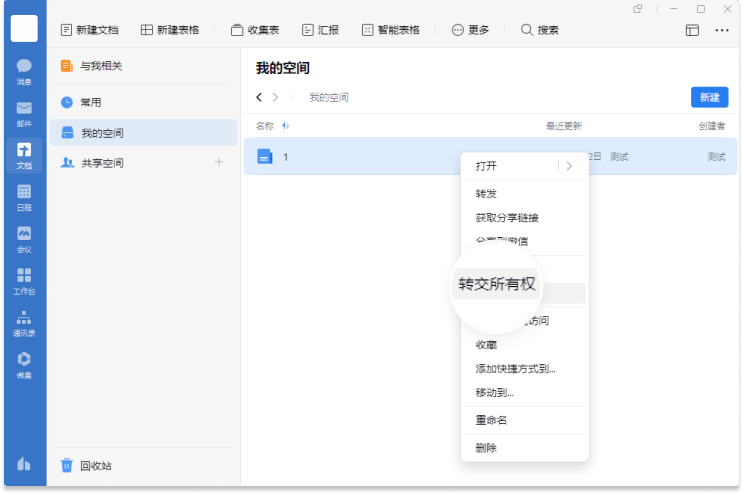This screenshot has height=494, width=743.
Task: Open the three-dots overflow menu at top right
Action: [x=722, y=30]
